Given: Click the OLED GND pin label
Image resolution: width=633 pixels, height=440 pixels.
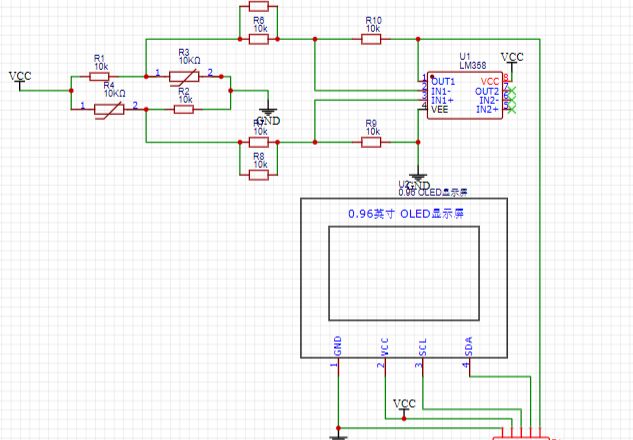Looking at the screenshot, I should click(x=338, y=346).
